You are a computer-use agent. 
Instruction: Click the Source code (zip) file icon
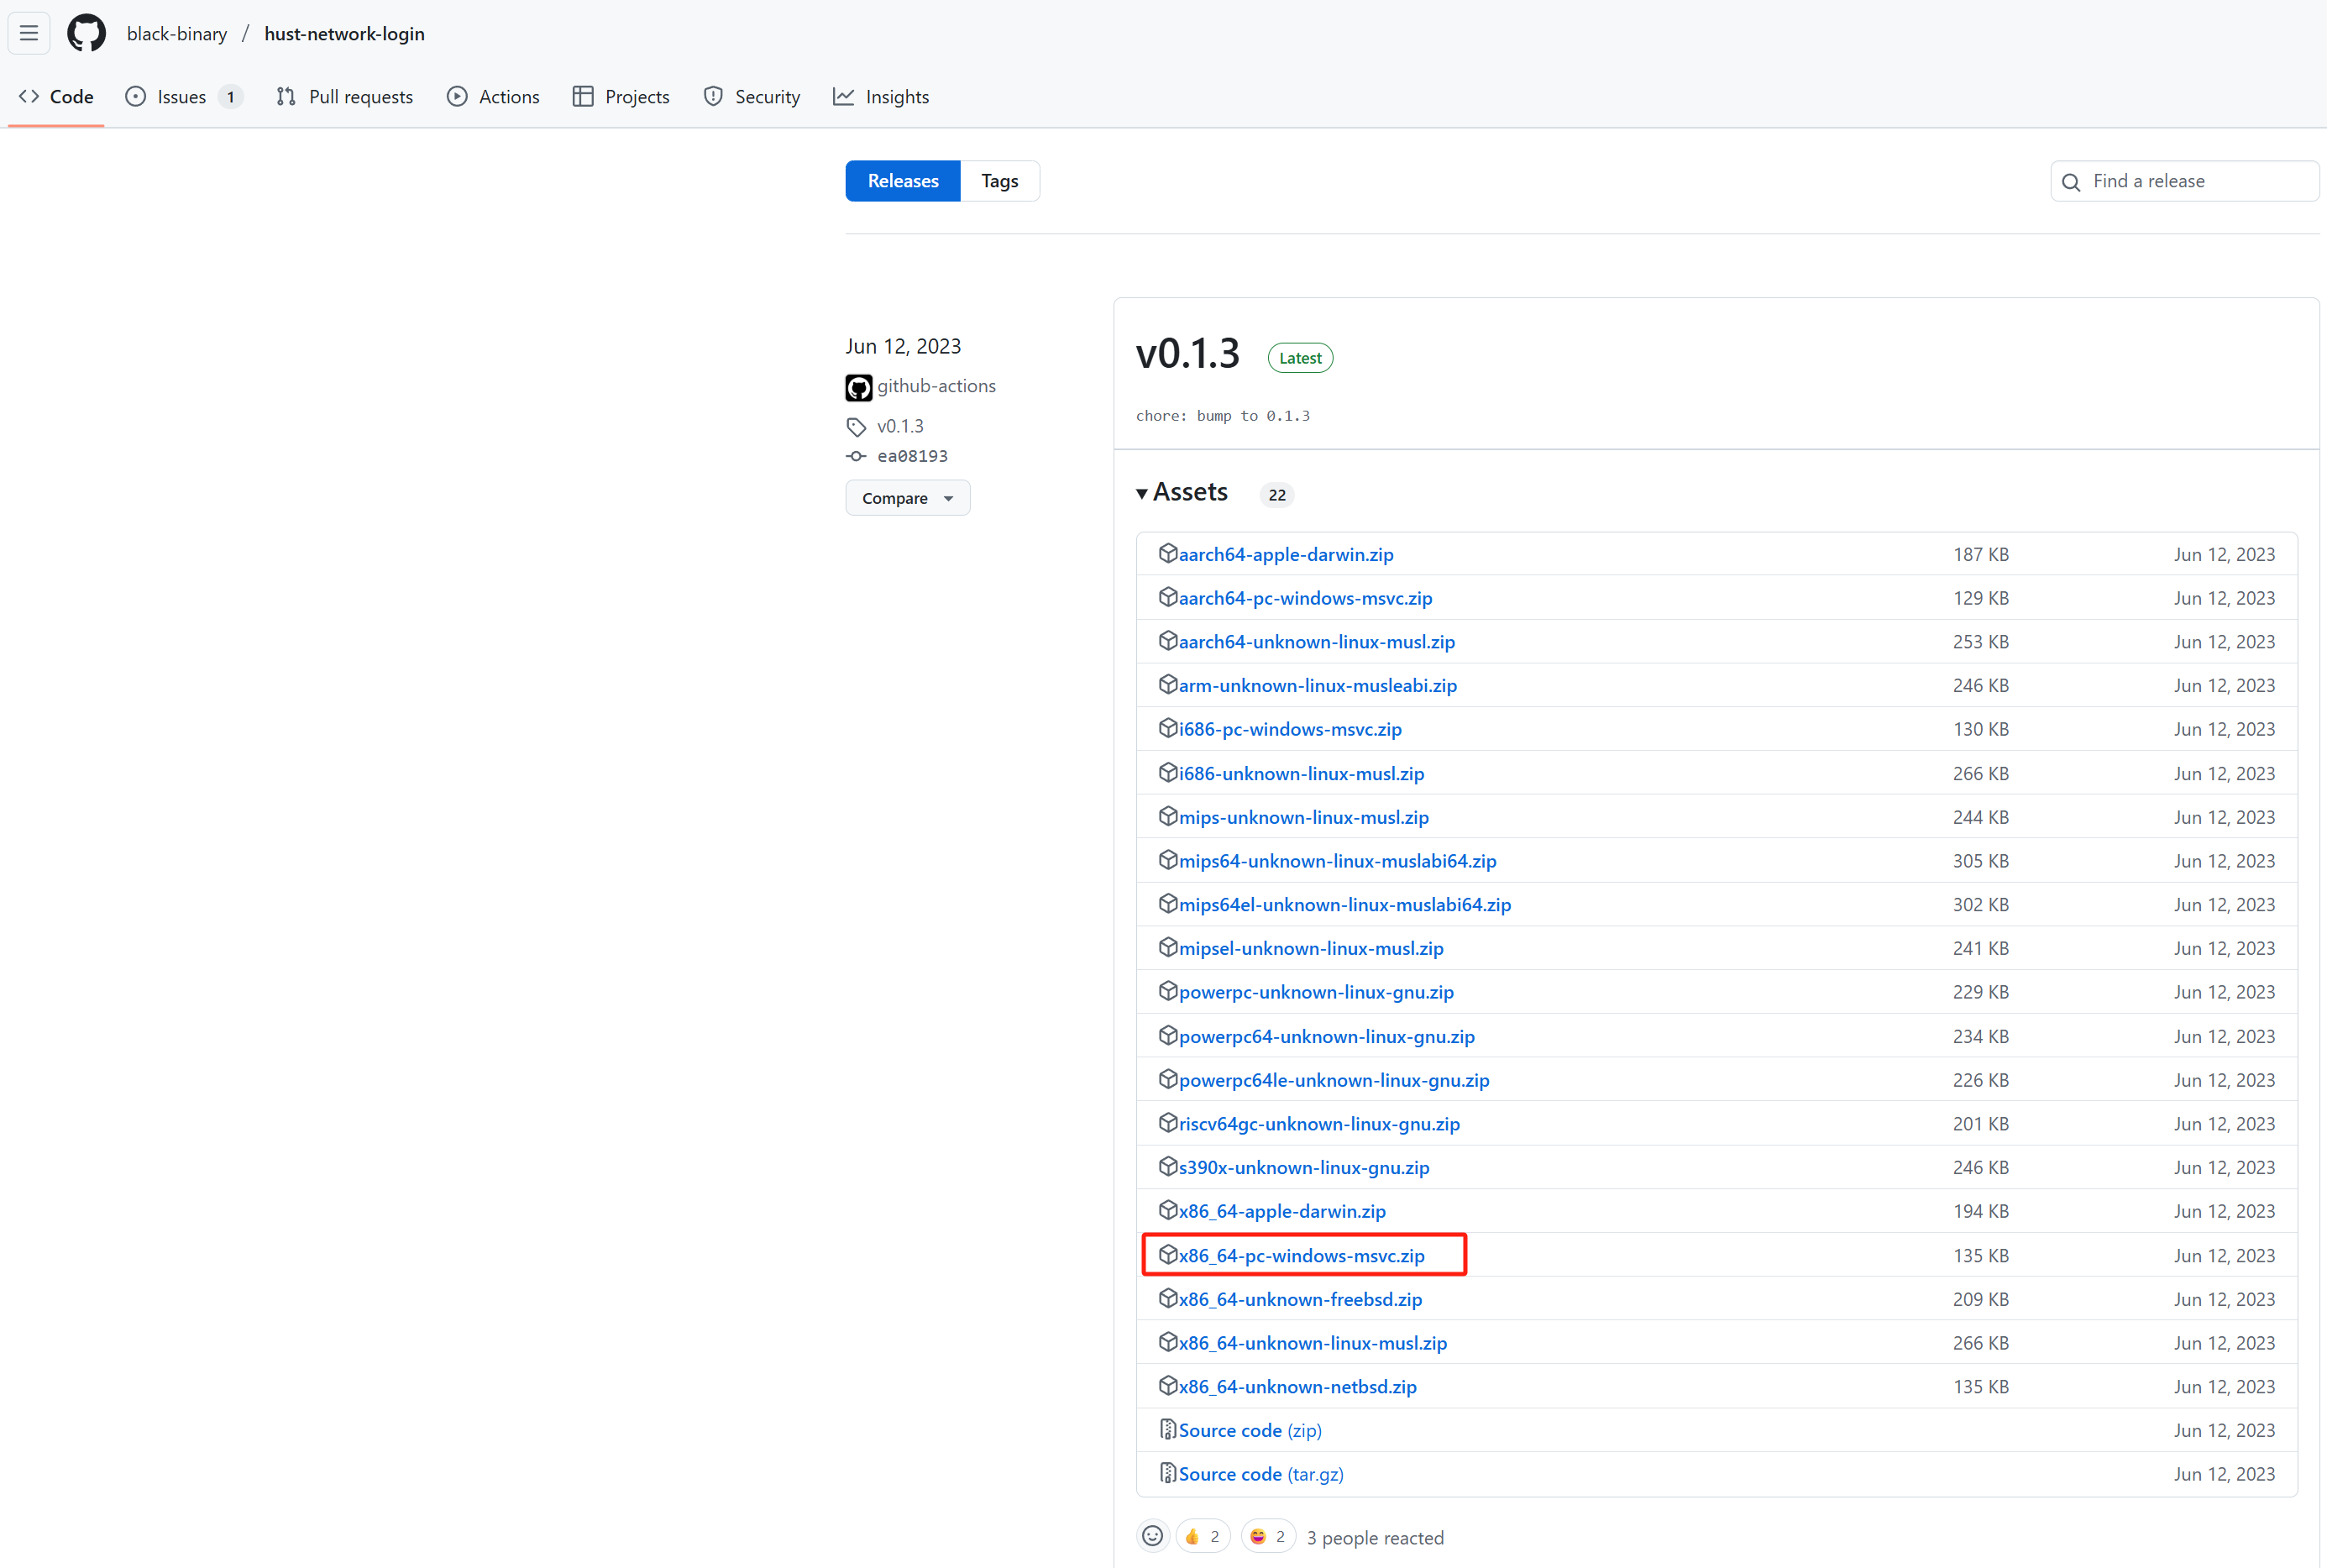coord(1167,1429)
